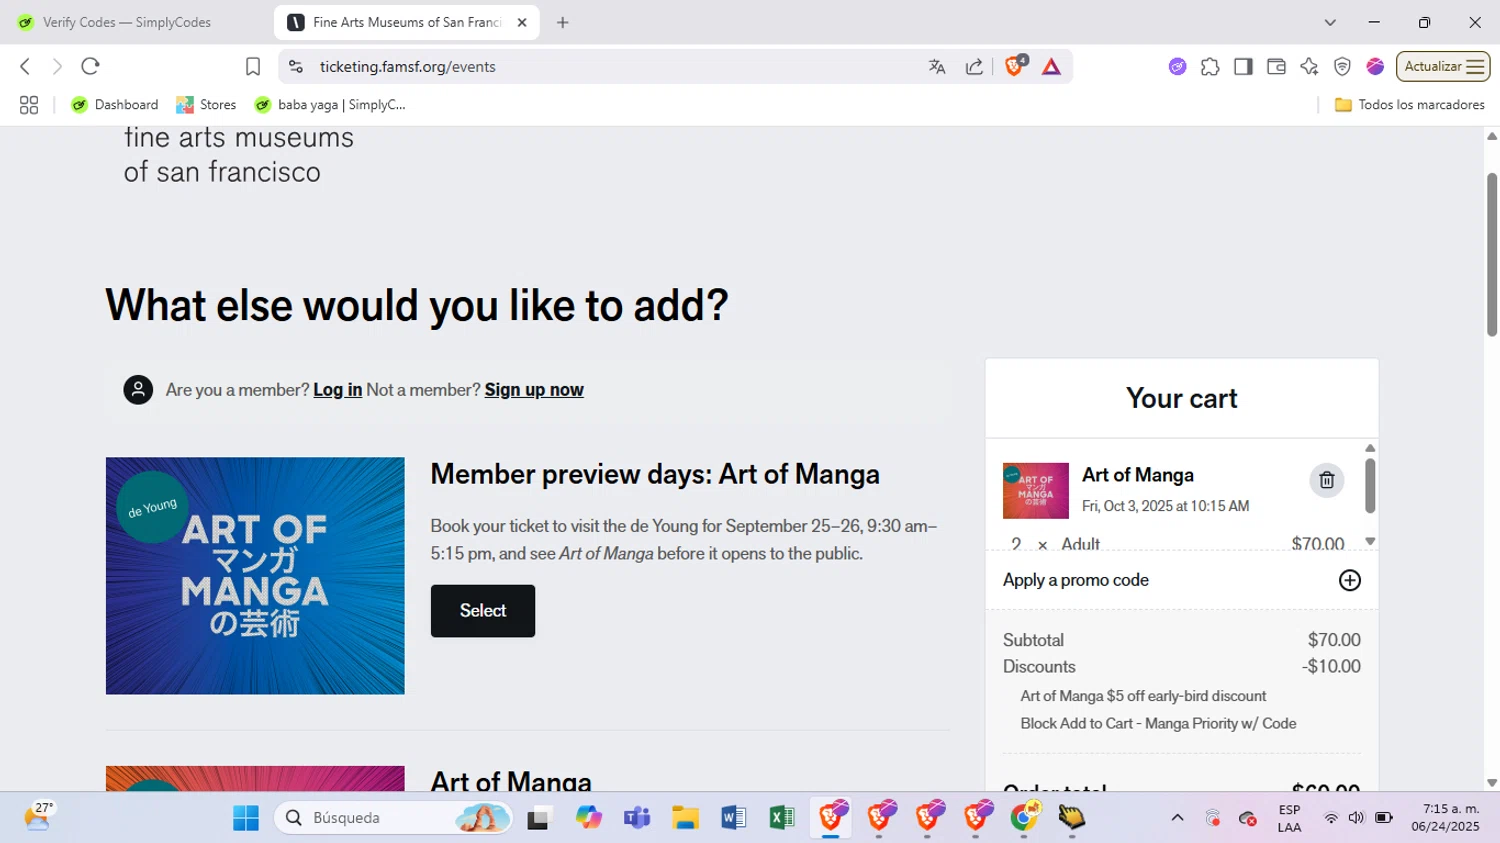Open the taskbar clock showing 7:15 a. m.
The image size is (1500, 843).
tap(1446, 818)
